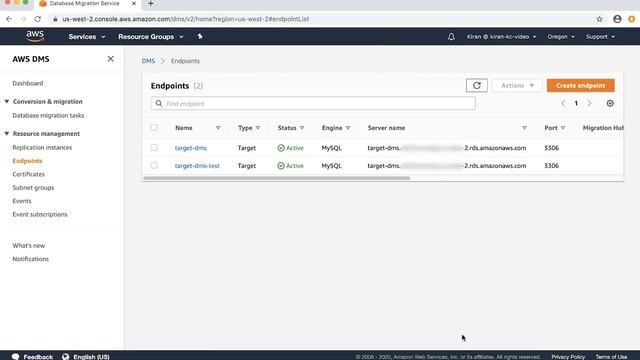
Task: Select the target-dms row checkbox
Action: pyautogui.click(x=154, y=147)
